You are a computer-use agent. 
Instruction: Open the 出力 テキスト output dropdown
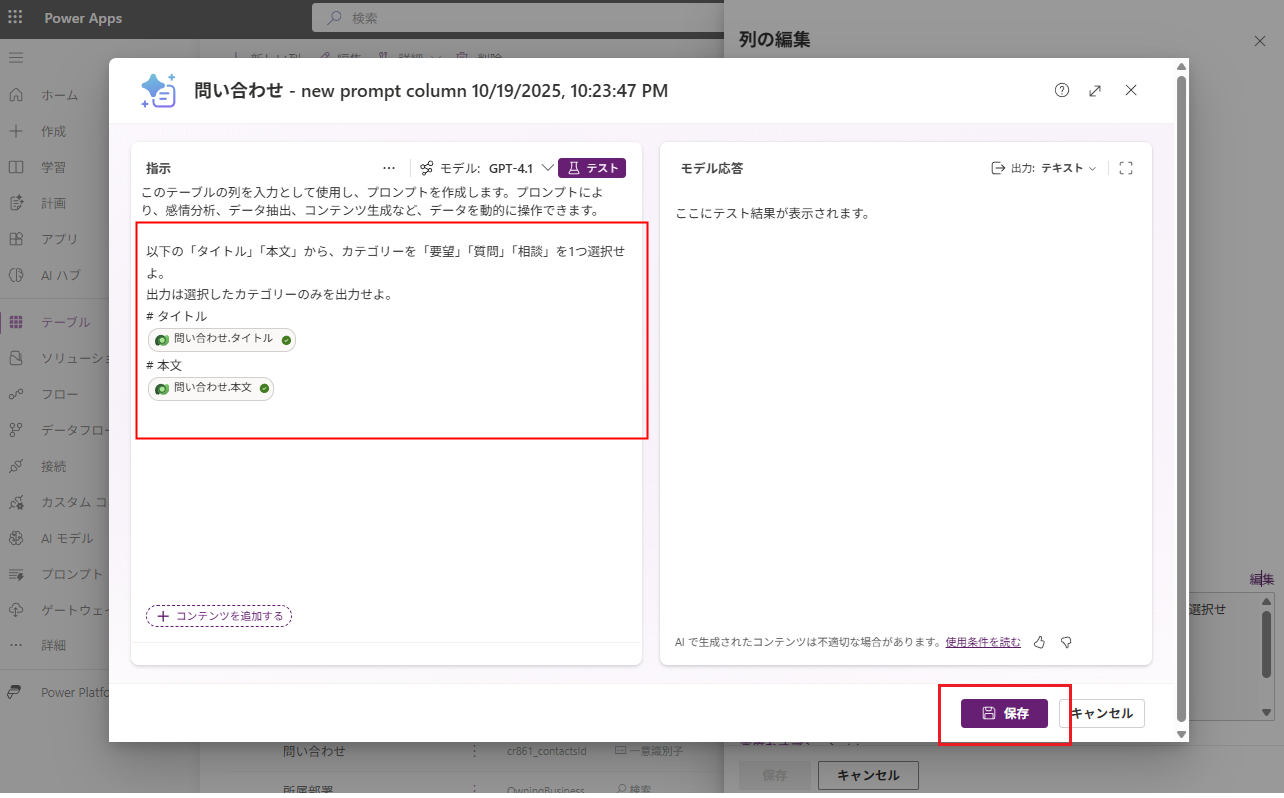(1044, 168)
